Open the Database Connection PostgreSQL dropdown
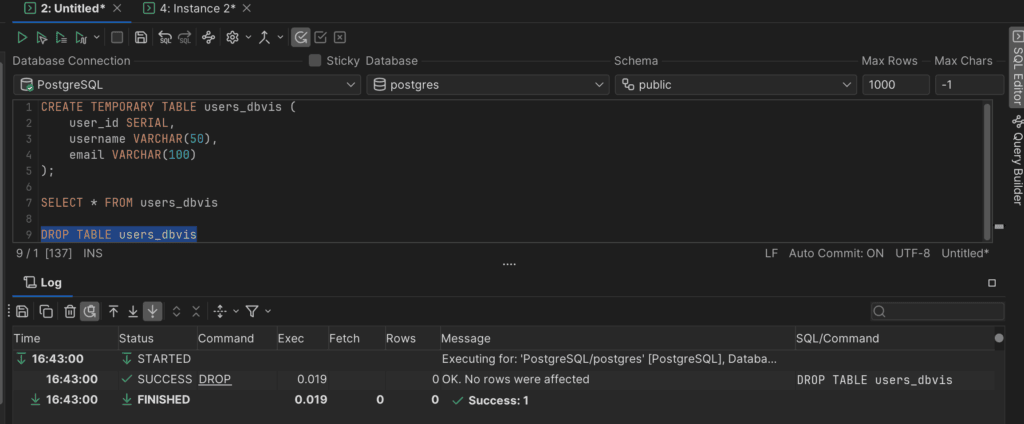1024x424 pixels. click(x=187, y=85)
